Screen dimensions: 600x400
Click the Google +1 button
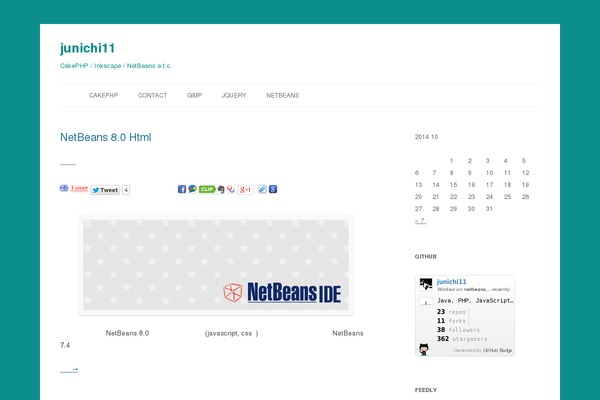245,189
